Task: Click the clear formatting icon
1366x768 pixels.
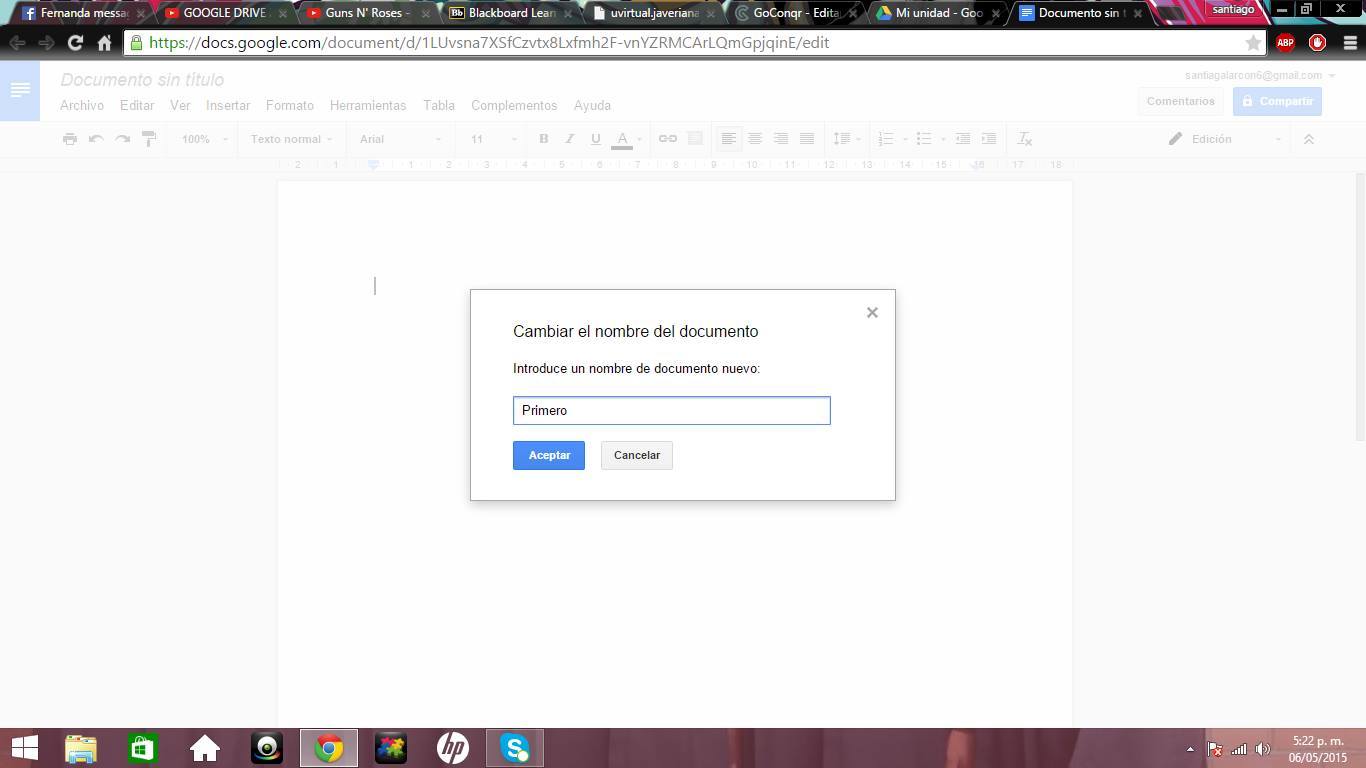Action: (x=1024, y=139)
